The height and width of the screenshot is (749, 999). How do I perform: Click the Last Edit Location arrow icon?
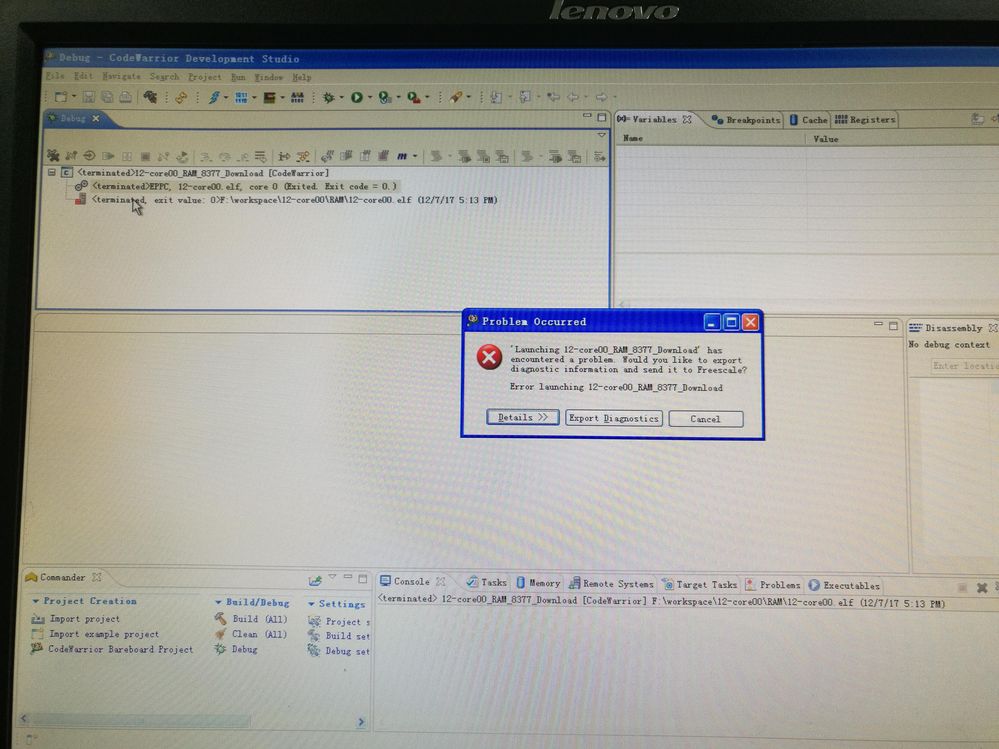point(553,97)
